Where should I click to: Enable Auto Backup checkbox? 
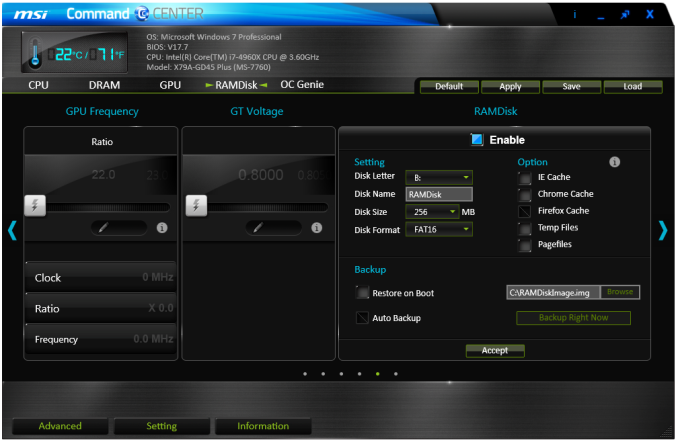point(362,318)
